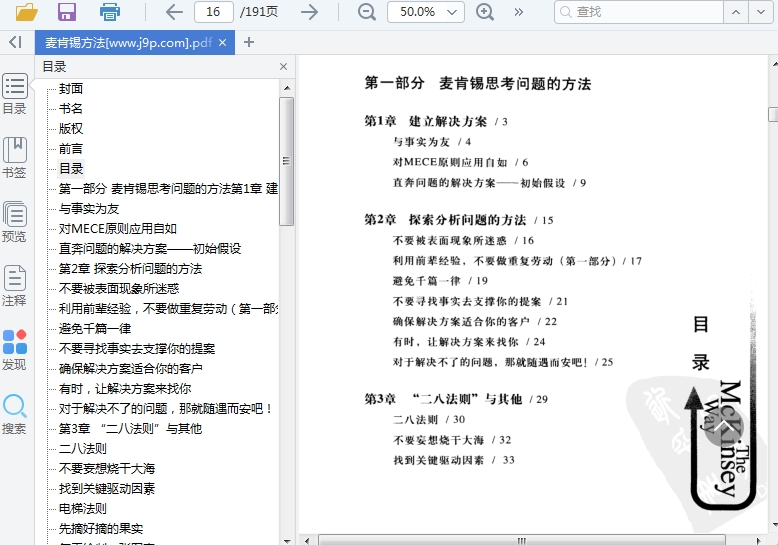Jump to 找到关键驱动因素 outline entry

click(107, 488)
